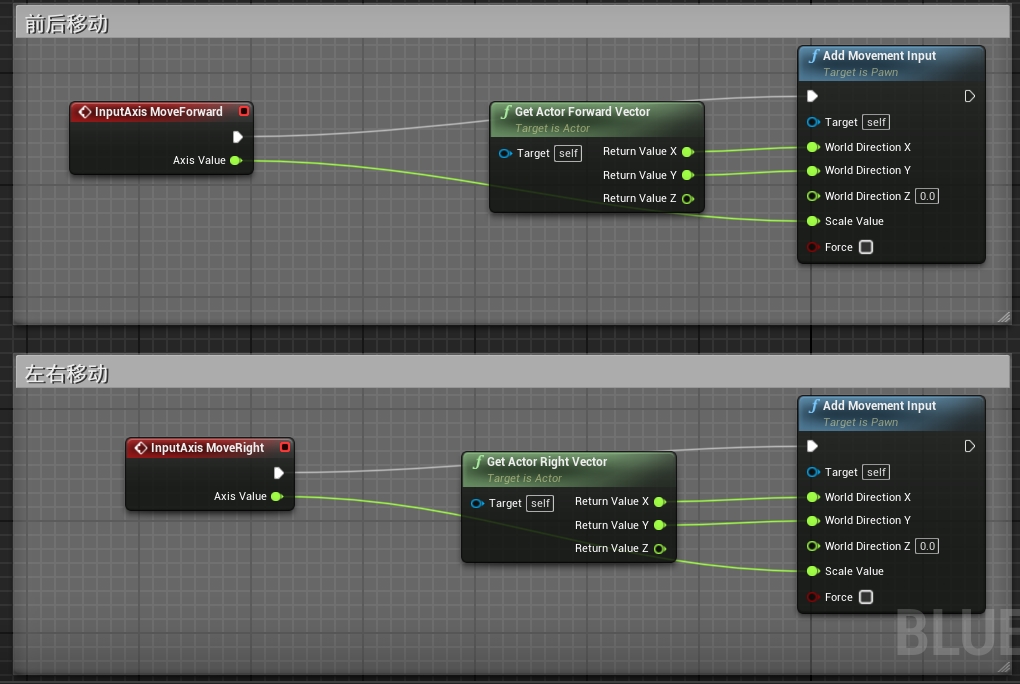Click Scale Value input pin on top Add Movement Input

pyautogui.click(x=813, y=221)
